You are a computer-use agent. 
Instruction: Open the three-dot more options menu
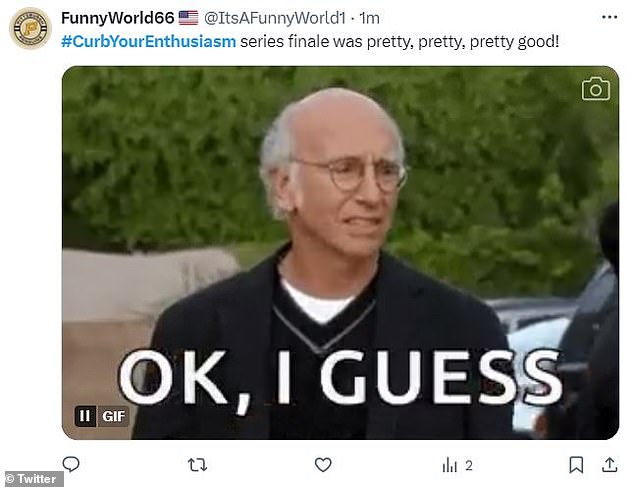click(x=609, y=17)
